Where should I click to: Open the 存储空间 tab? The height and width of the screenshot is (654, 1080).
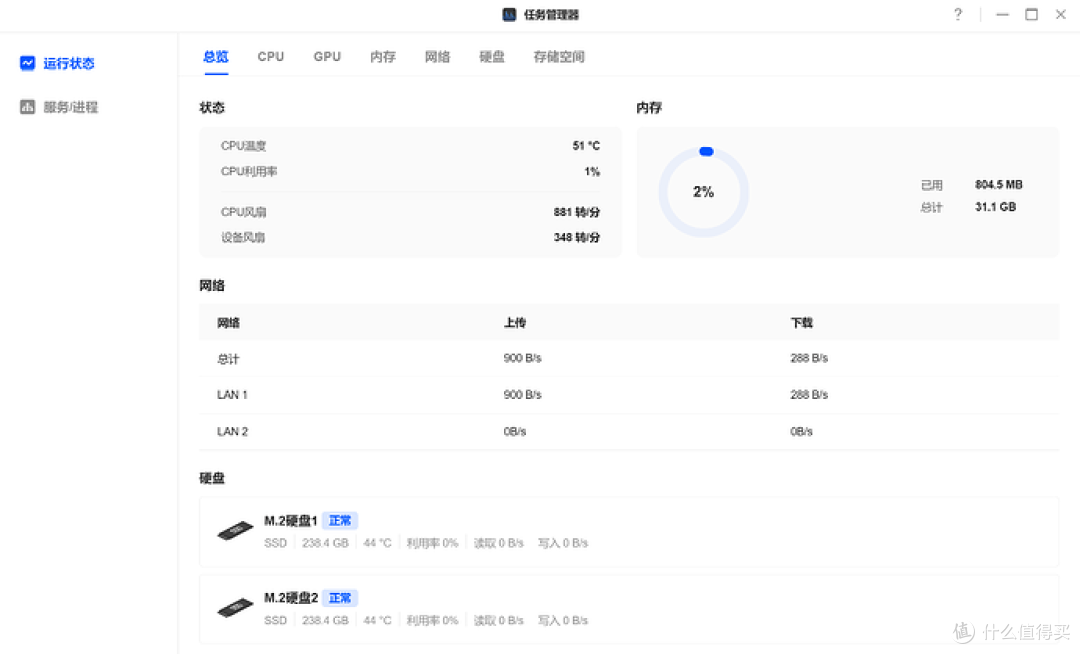(558, 57)
